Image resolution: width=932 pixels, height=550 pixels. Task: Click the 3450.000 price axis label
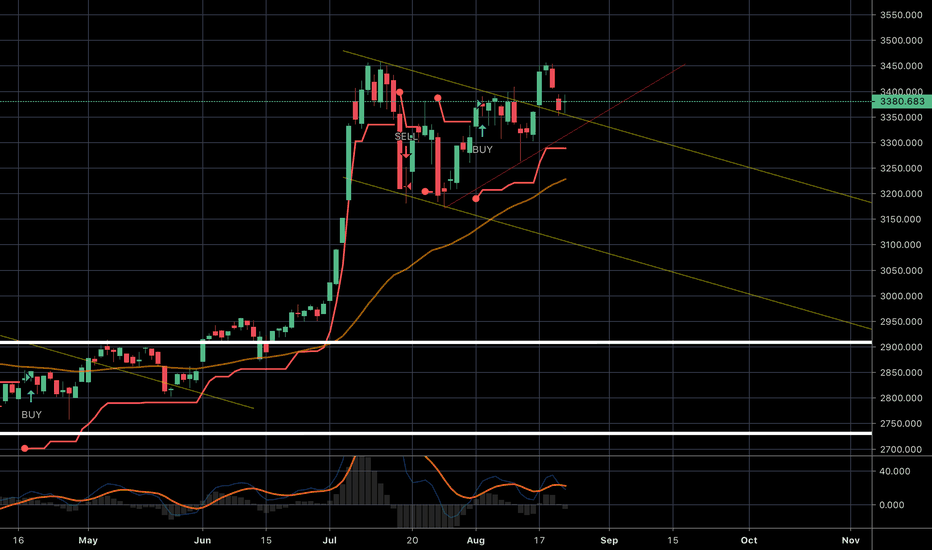coord(901,66)
